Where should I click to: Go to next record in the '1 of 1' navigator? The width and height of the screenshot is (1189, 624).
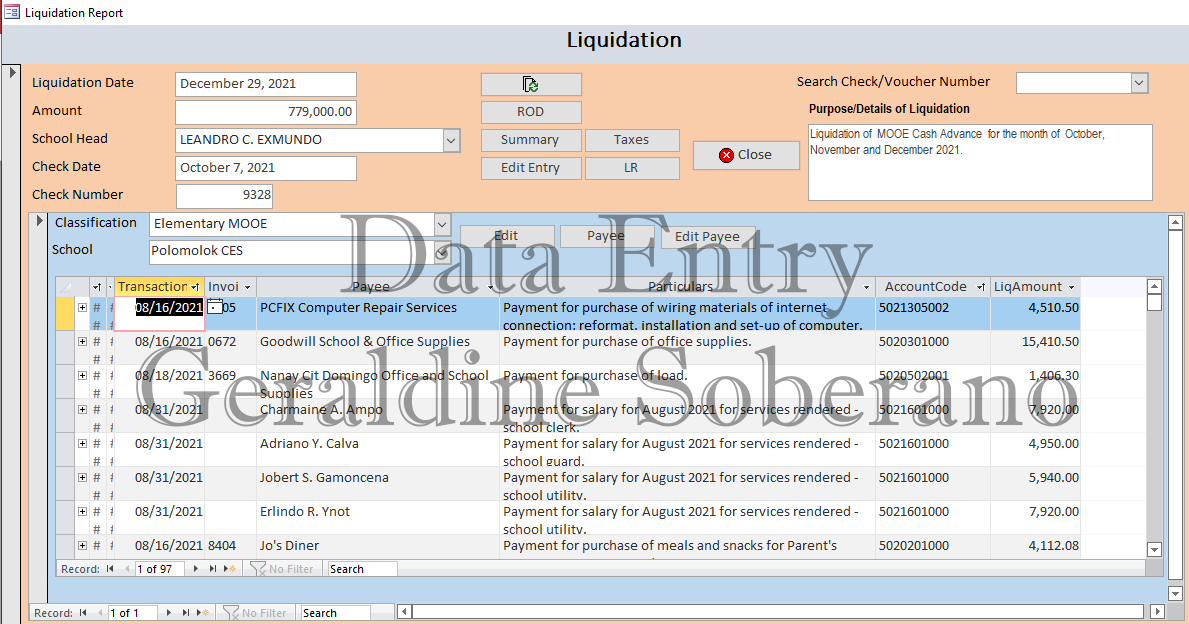[x=168, y=613]
